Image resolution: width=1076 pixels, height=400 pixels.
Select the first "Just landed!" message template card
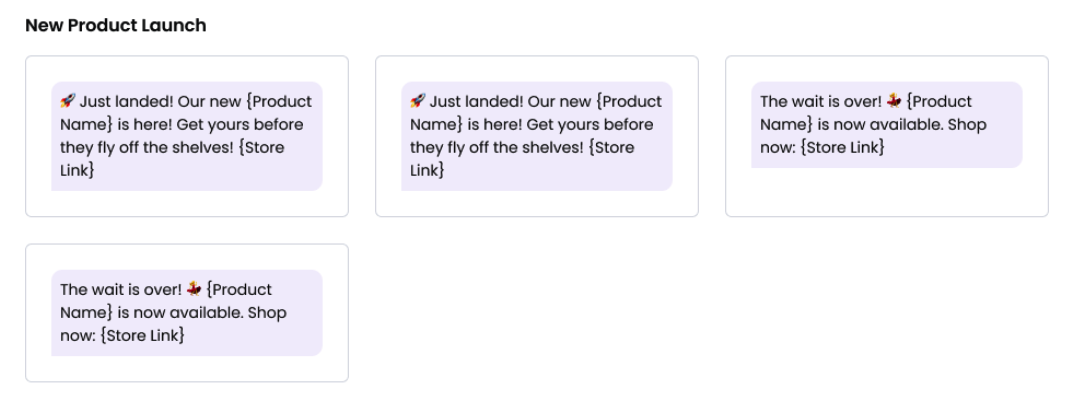[x=187, y=136]
